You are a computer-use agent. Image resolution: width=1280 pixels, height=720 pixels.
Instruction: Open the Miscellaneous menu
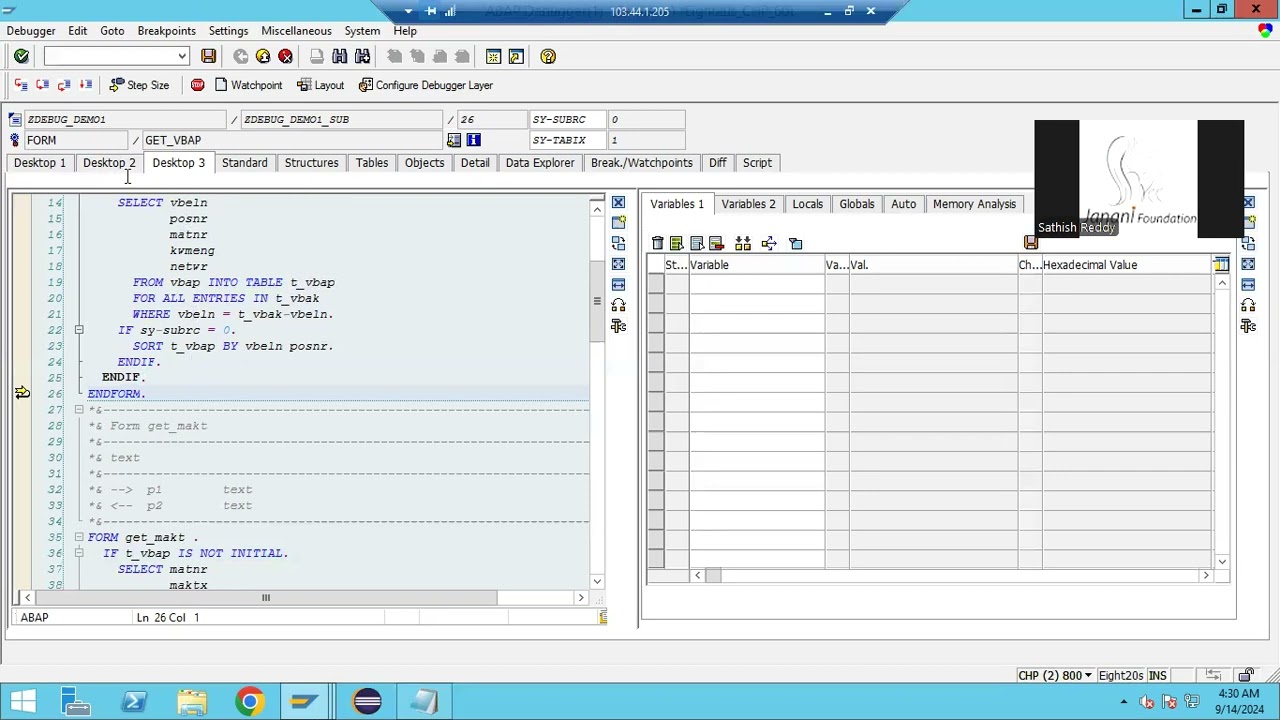coord(296,31)
